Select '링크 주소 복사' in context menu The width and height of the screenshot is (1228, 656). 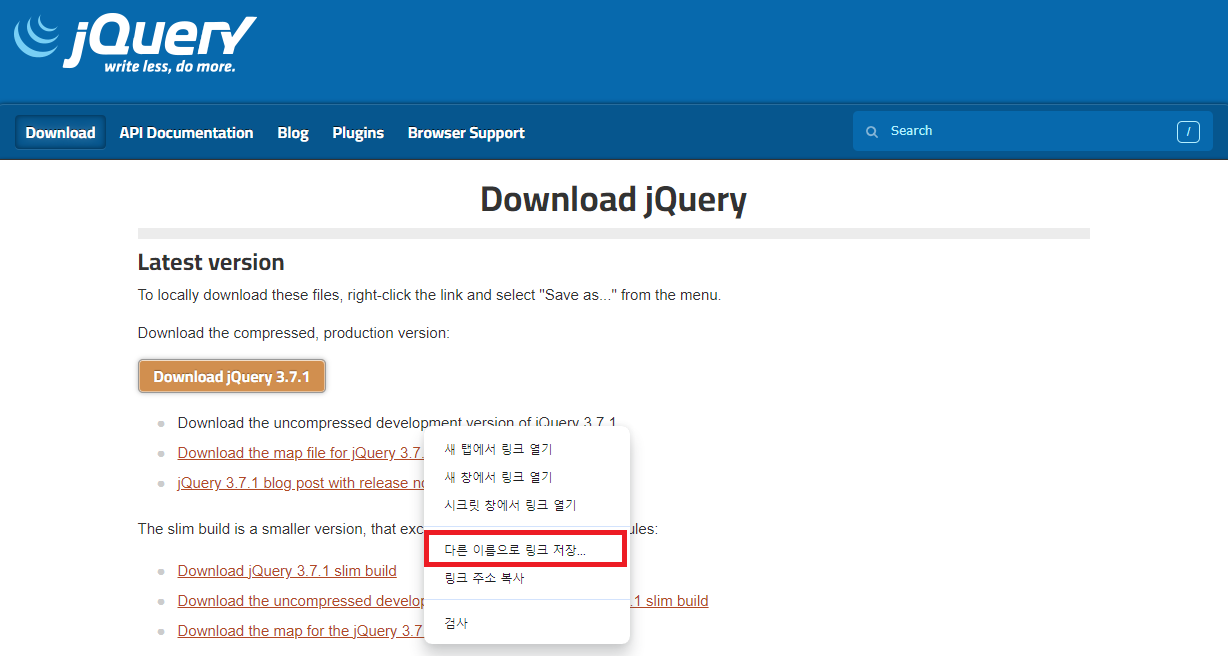(527, 578)
